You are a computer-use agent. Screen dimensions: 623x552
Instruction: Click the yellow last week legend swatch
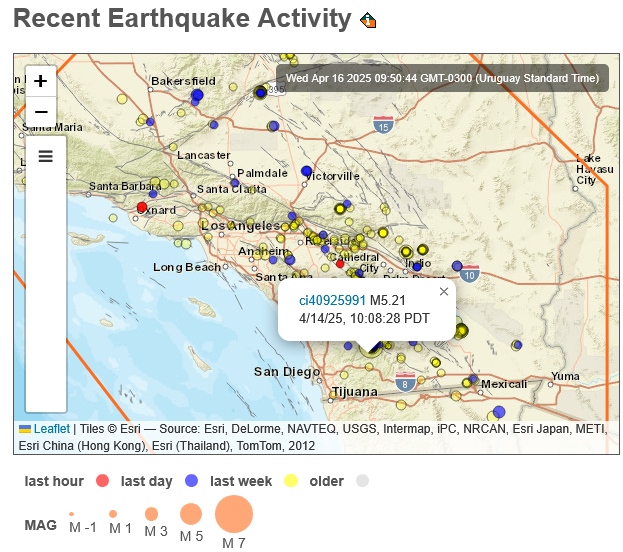291,480
